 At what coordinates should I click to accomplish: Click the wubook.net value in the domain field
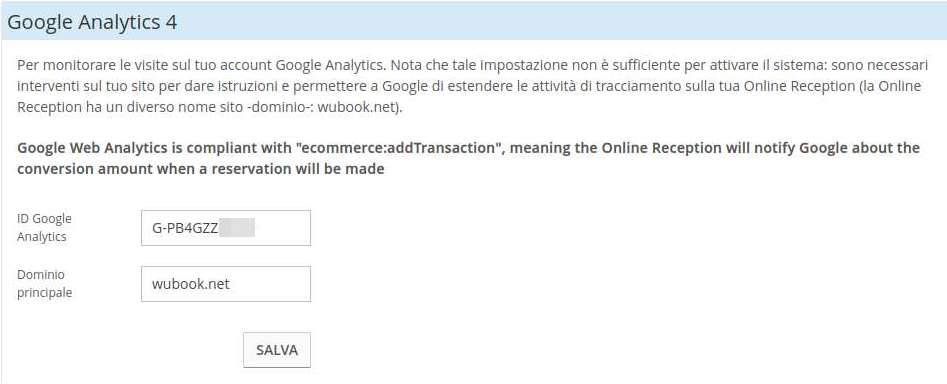pos(191,284)
